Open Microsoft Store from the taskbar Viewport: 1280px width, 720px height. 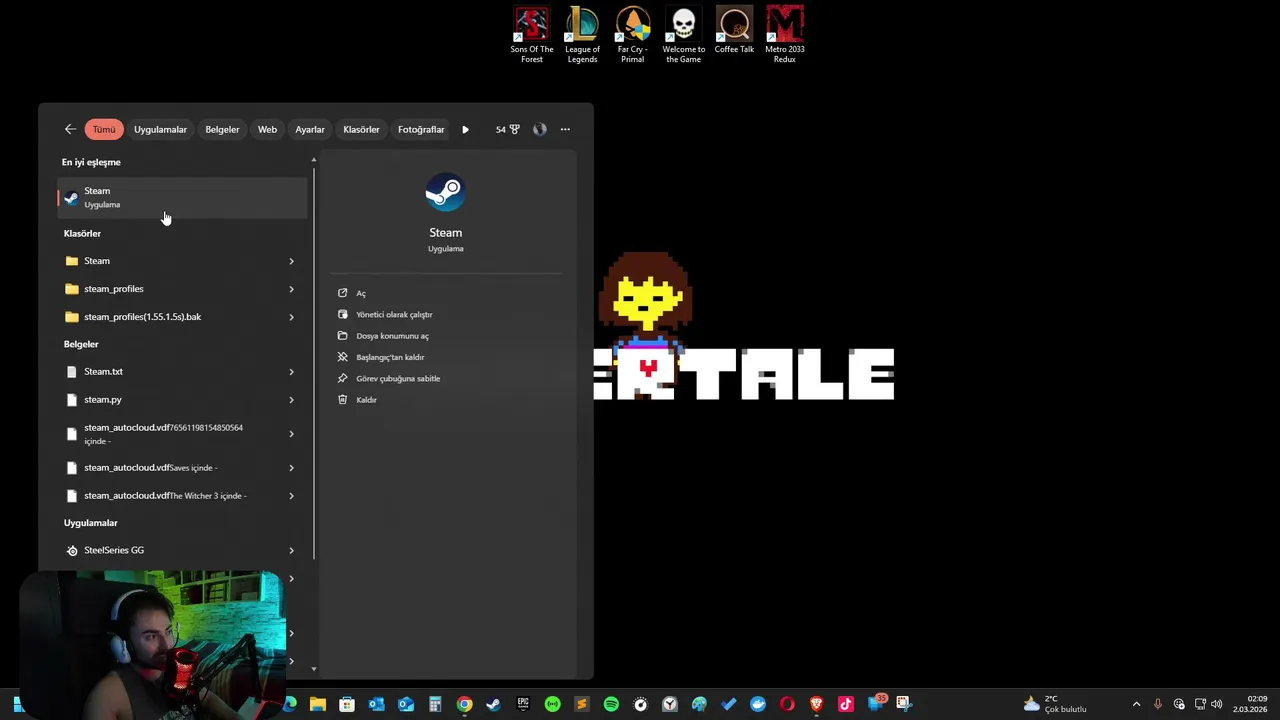tap(347, 704)
